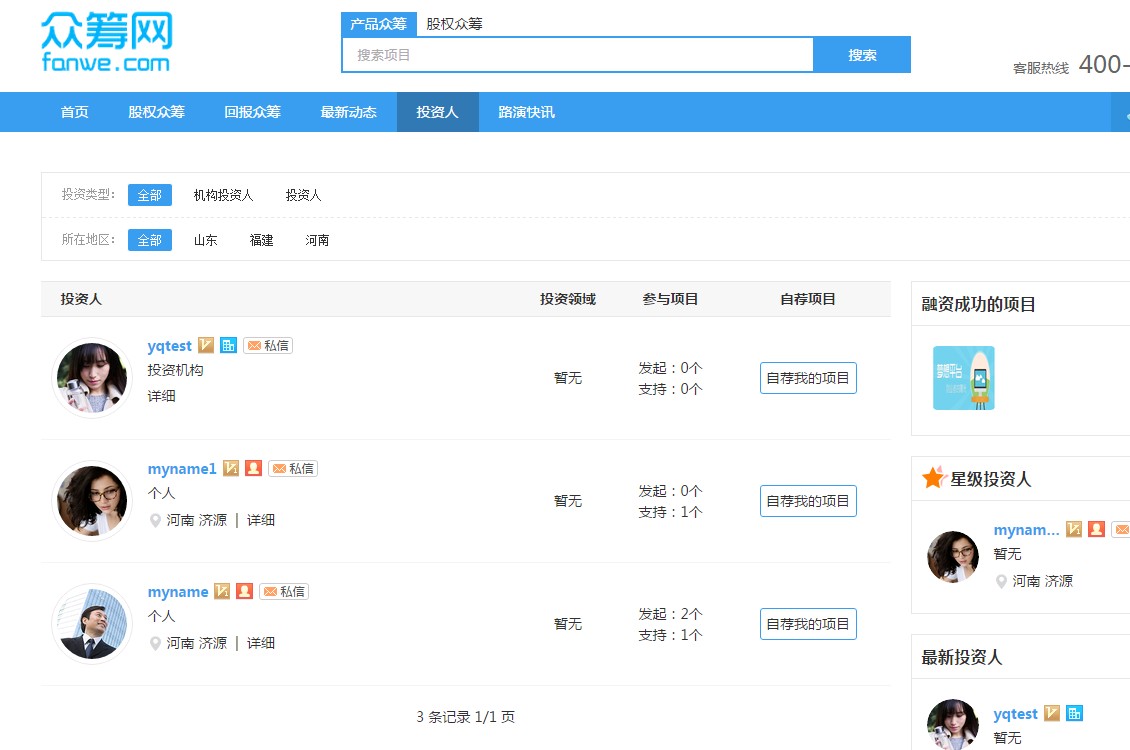Image resolution: width=1130 pixels, height=750 pixels.
Task: Click the envelope icon in myname's 私信 button
Action: click(270, 591)
